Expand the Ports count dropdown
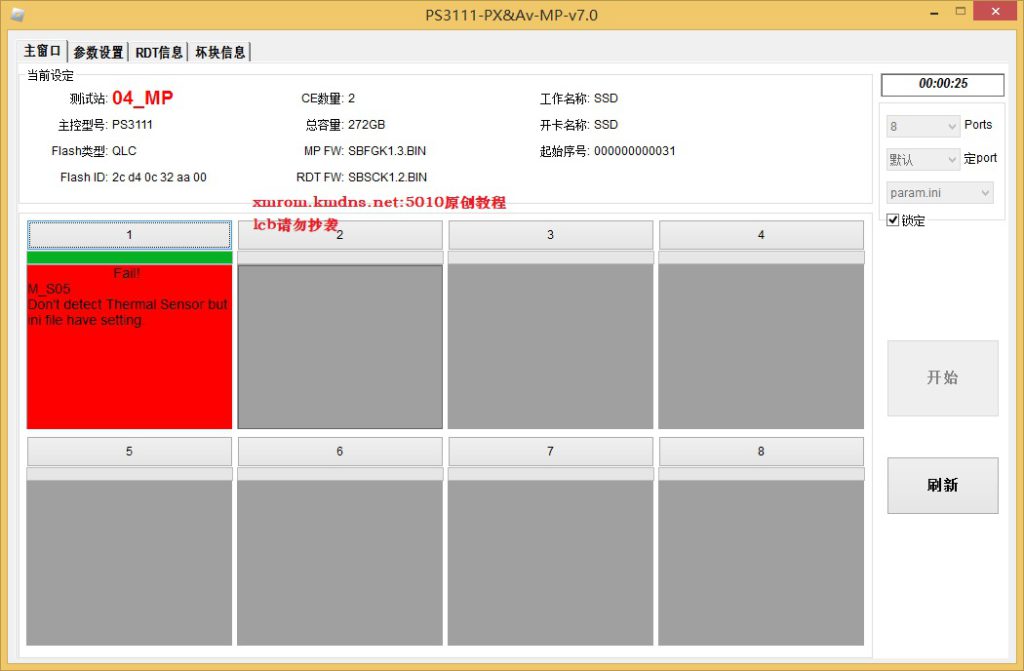 pos(922,126)
